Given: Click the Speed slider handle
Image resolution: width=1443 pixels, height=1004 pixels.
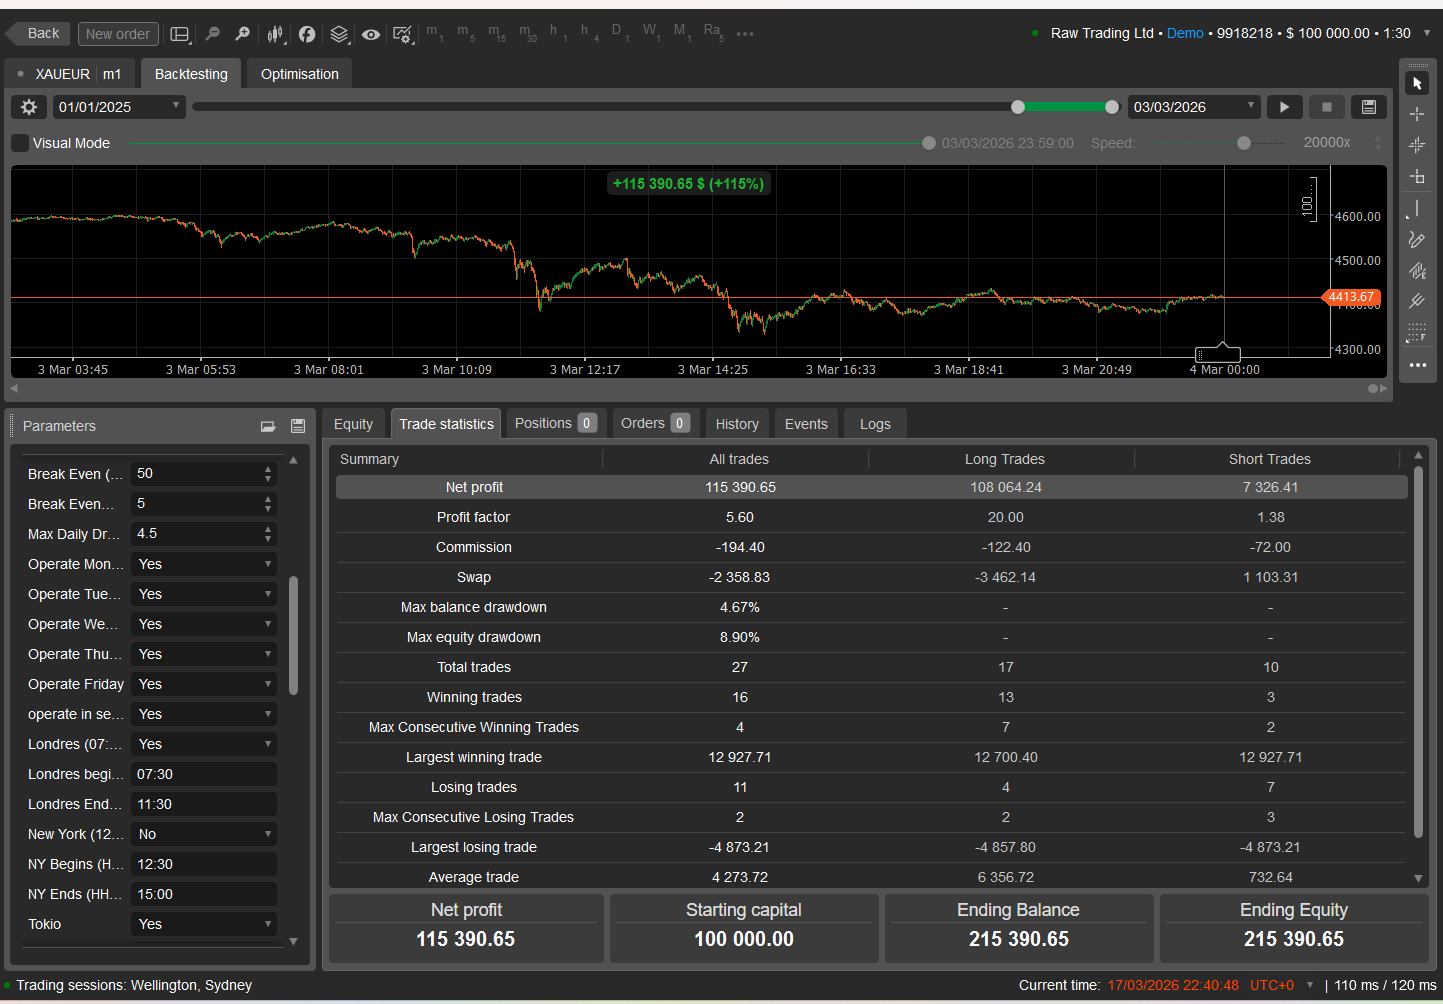Looking at the screenshot, I should click(1243, 143).
